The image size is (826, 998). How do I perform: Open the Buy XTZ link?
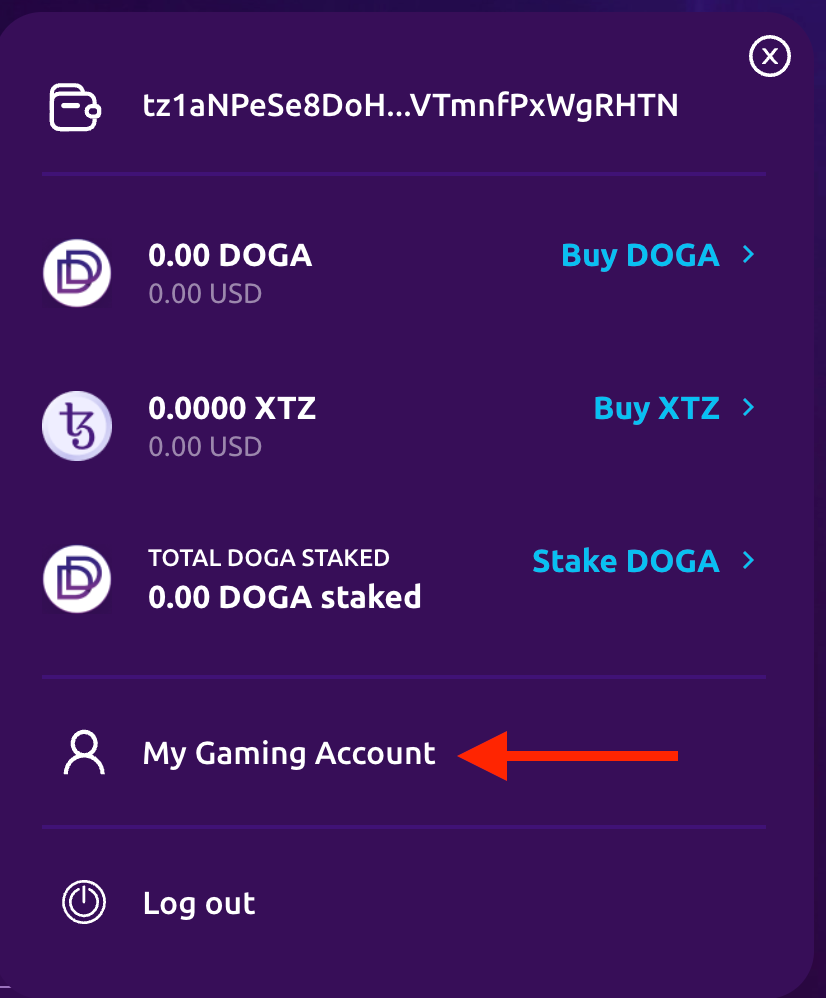656,409
